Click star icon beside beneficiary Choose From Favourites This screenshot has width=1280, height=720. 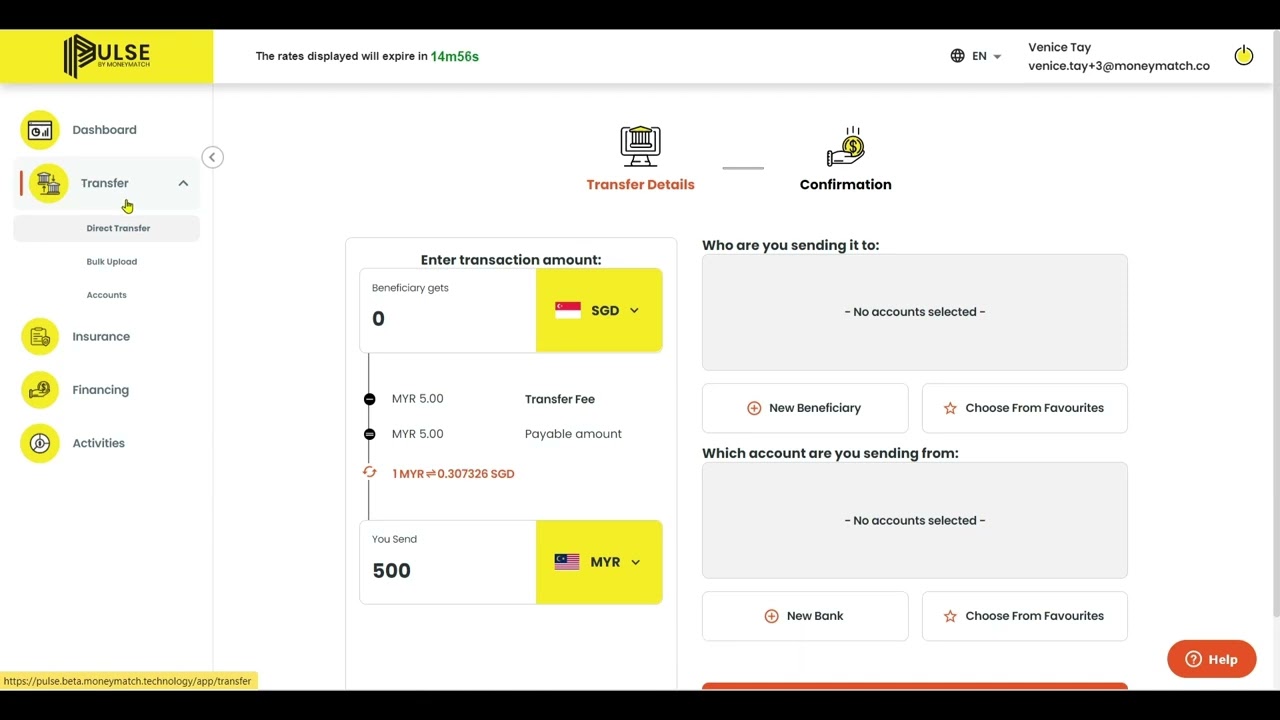pos(950,408)
